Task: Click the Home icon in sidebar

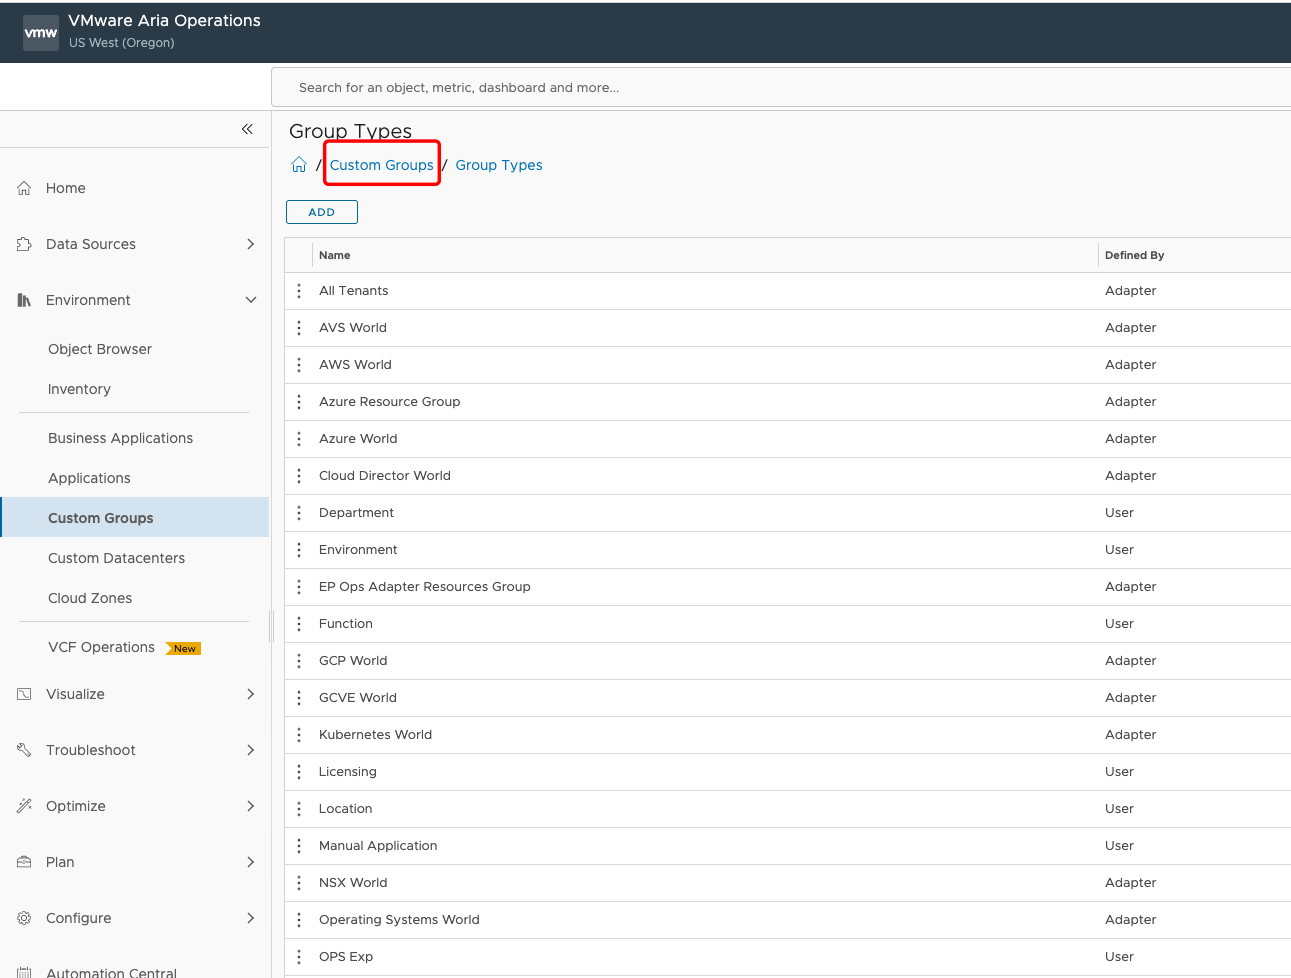Action: coord(24,188)
